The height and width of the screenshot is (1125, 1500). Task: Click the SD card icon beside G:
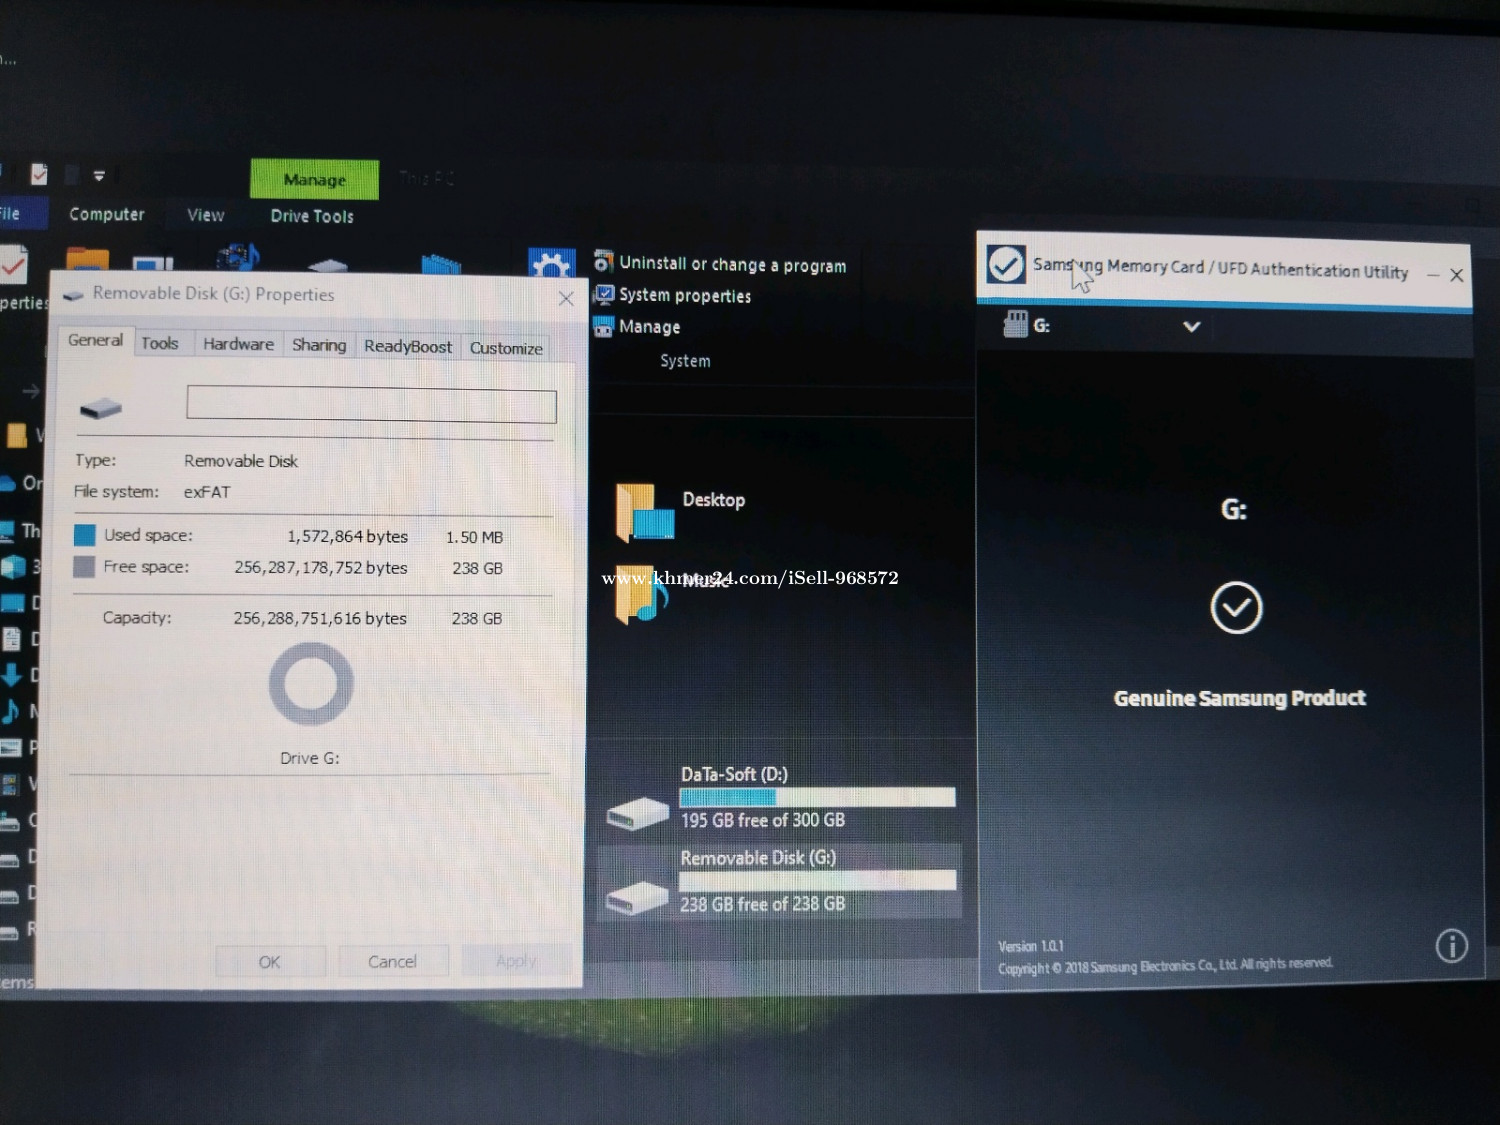[1015, 324]
